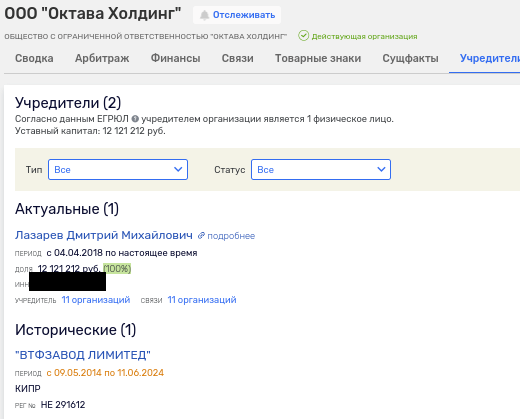520x419 pixels.
Task: Open the Тип dropdown
Action: coord(118,169)
